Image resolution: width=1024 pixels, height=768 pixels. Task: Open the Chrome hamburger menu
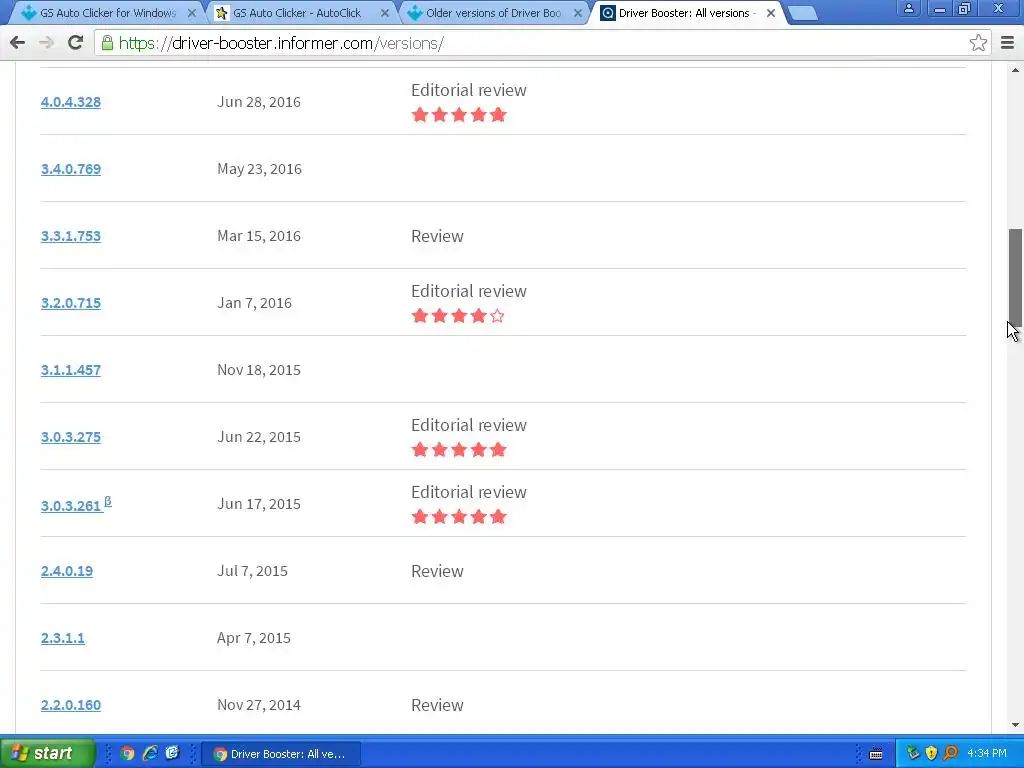pyautogui.click(x=1007, y=43)
